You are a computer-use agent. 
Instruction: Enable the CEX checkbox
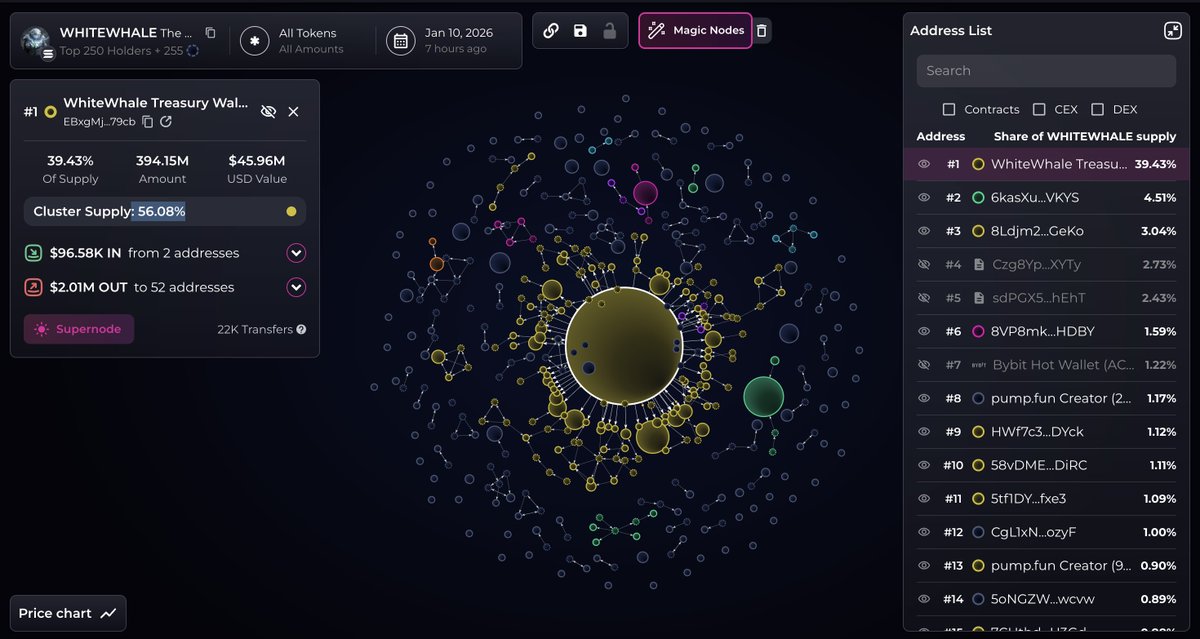coord(1039,109)
